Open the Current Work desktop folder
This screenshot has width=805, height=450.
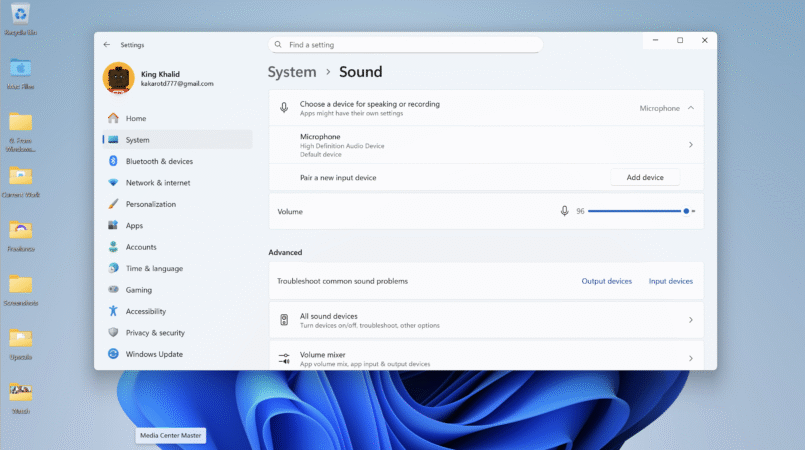pos(21,182)
